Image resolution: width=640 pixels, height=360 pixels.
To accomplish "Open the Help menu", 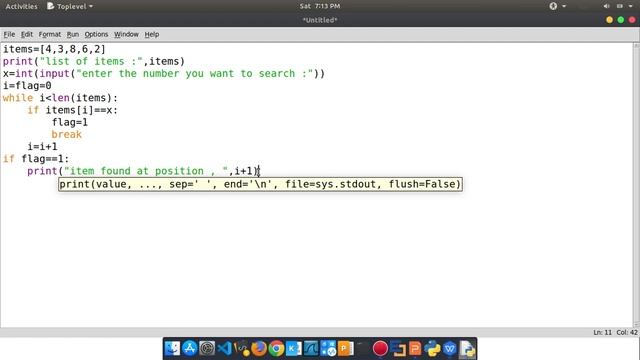I will click(152, 34).
